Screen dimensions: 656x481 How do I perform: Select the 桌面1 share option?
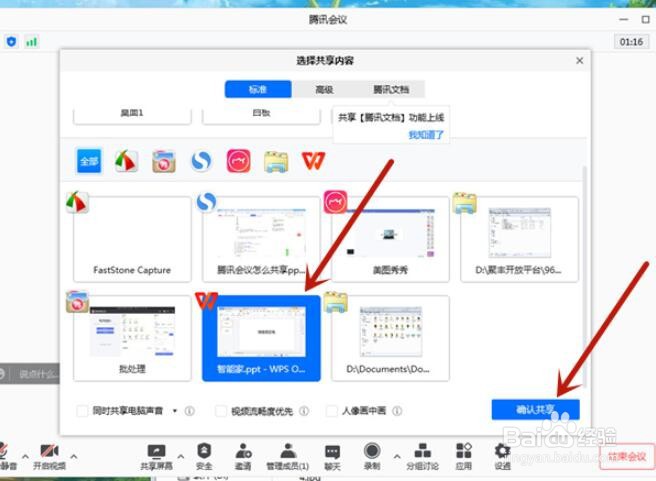pyautogui.click(x=132, y=116)
